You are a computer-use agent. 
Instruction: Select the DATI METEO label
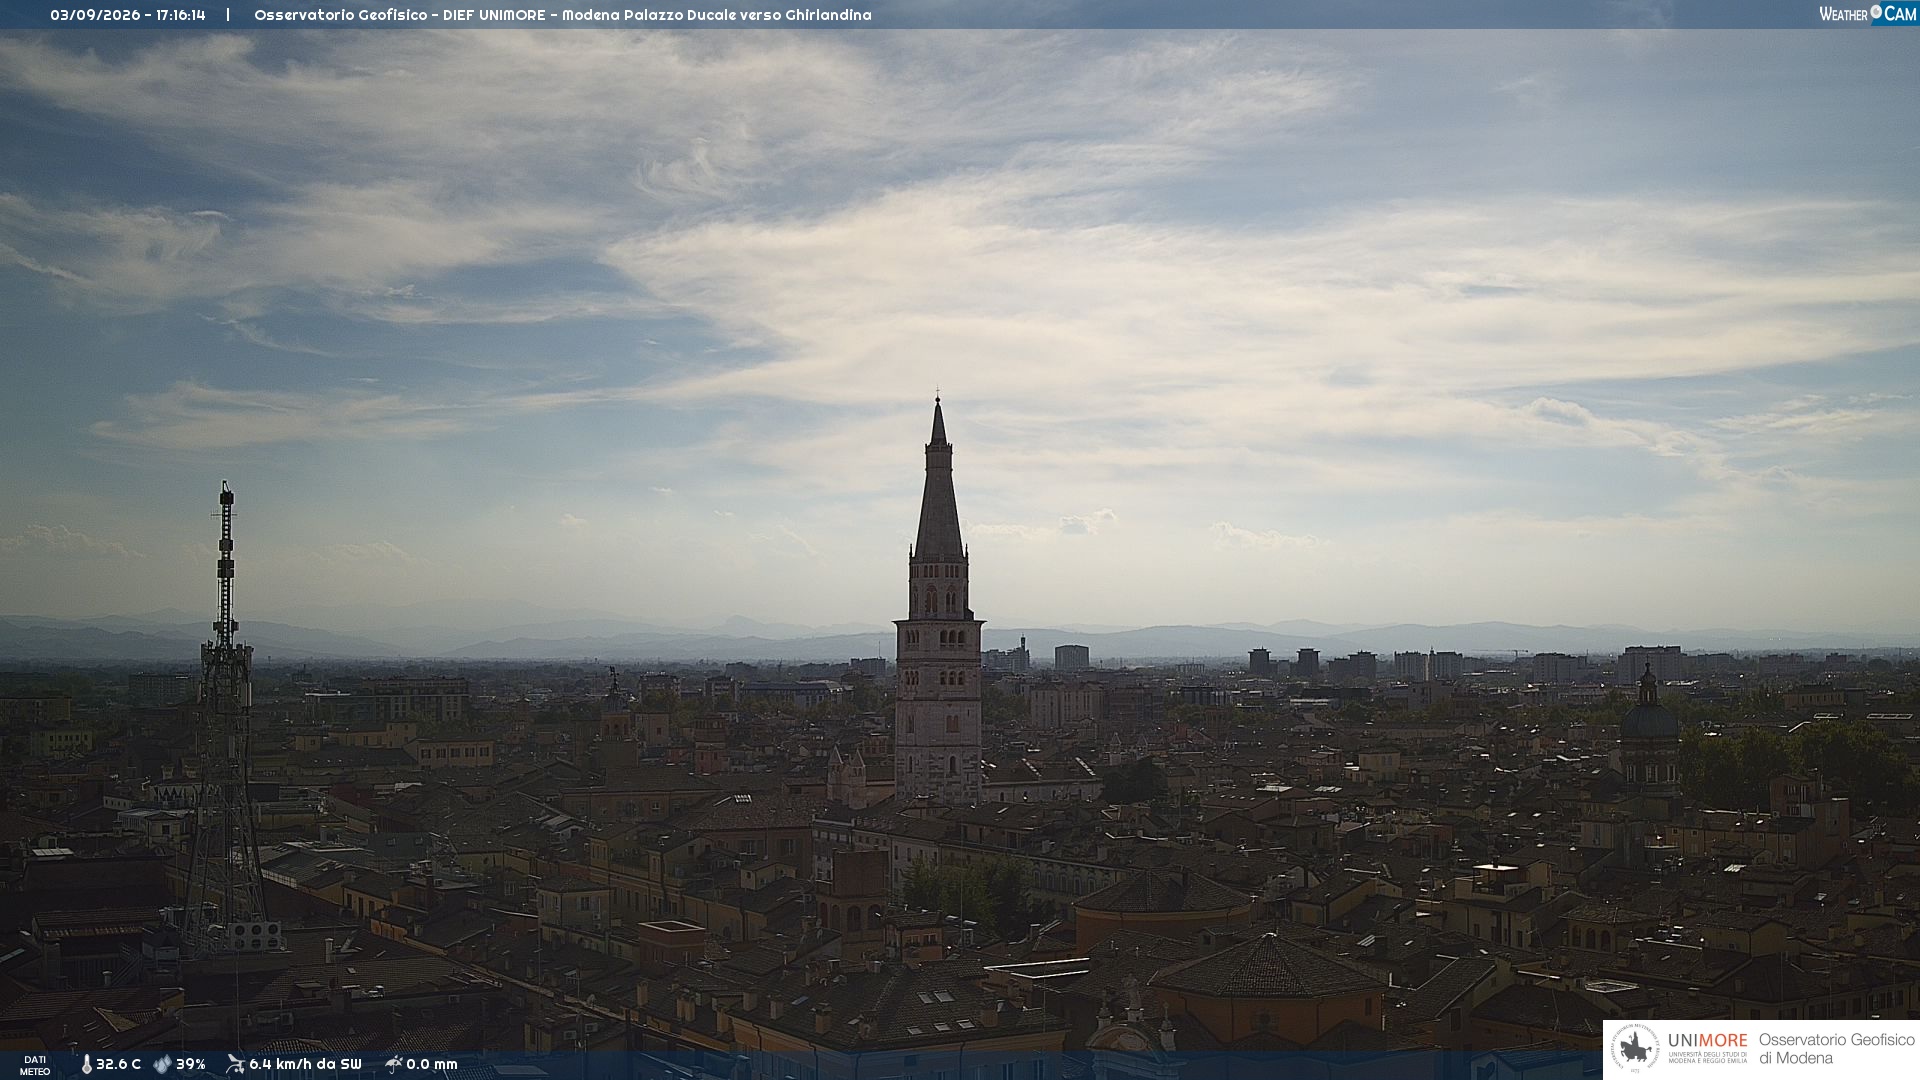[35, 1065]
